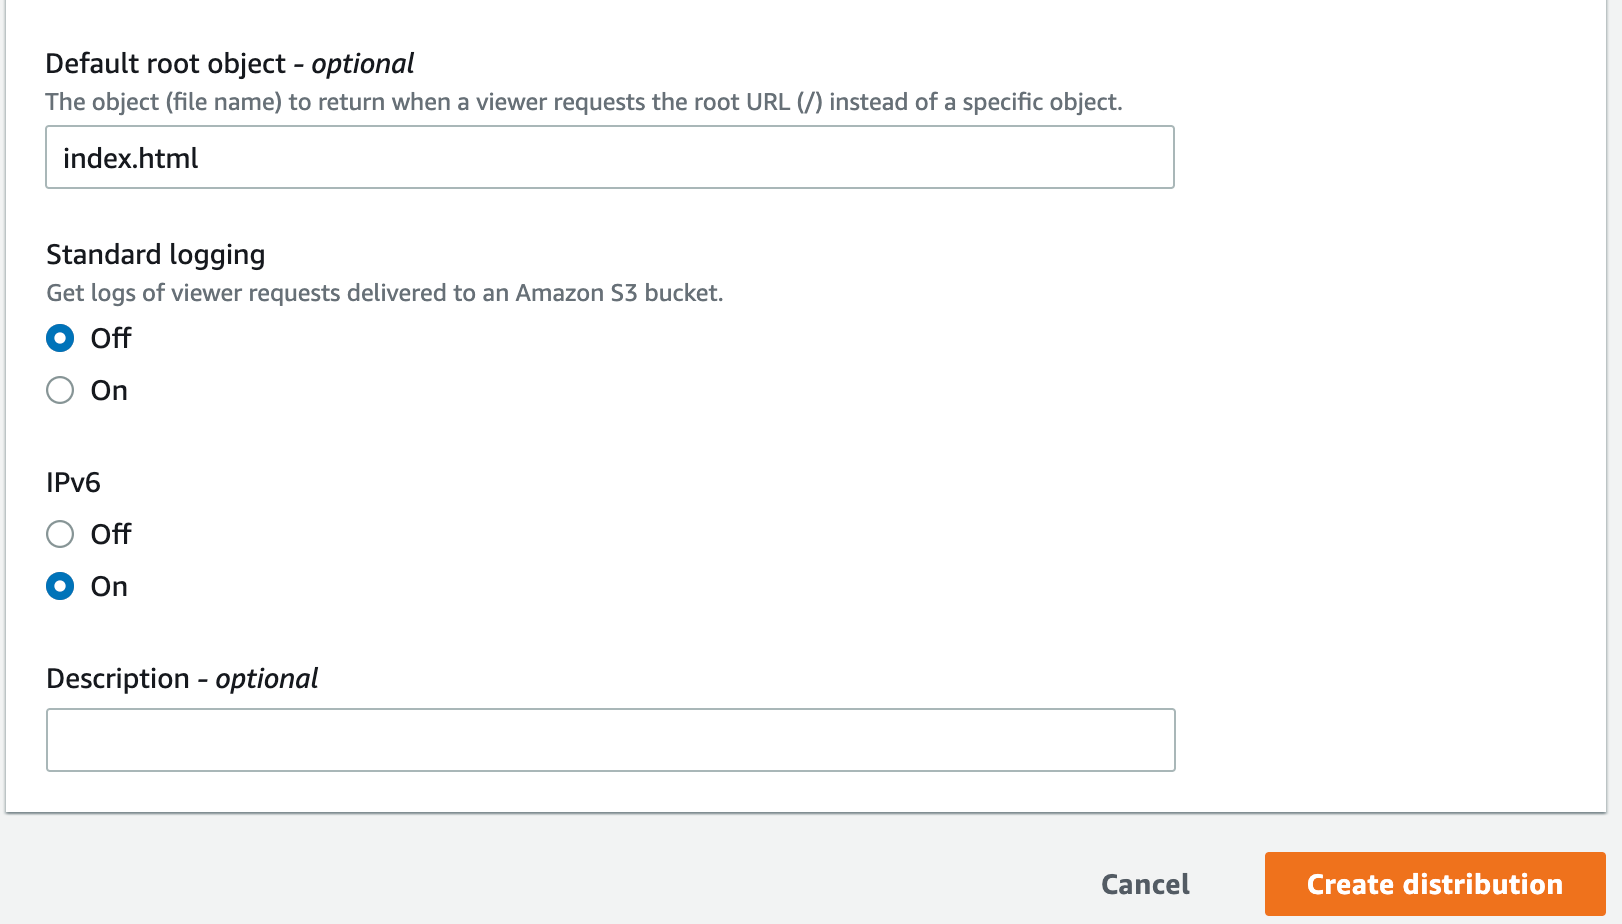Enable Standard logging with the On radio button
The height and width of the screenshot is (924, 1622).
tap(60, 390)
